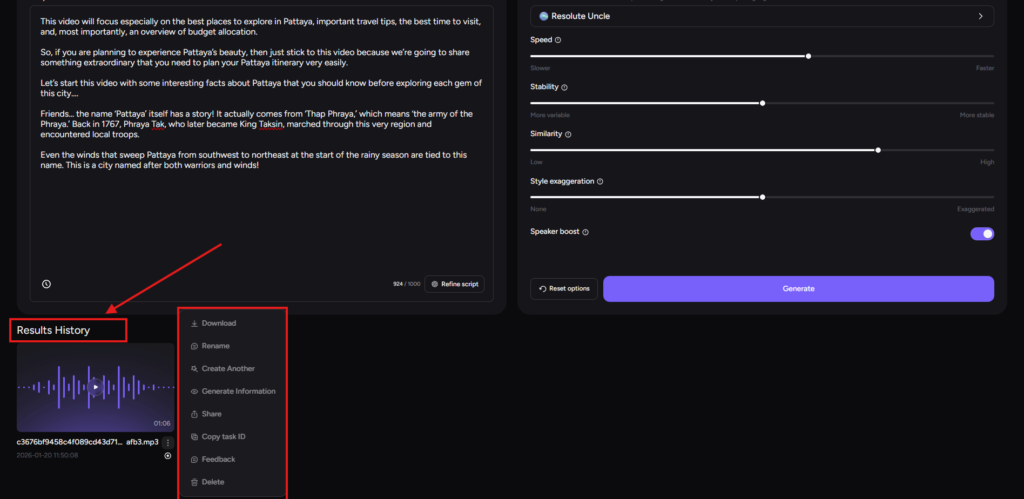The image size is (1024, 499).
Task: Click the Reset options button
Action: coord(564,289)
